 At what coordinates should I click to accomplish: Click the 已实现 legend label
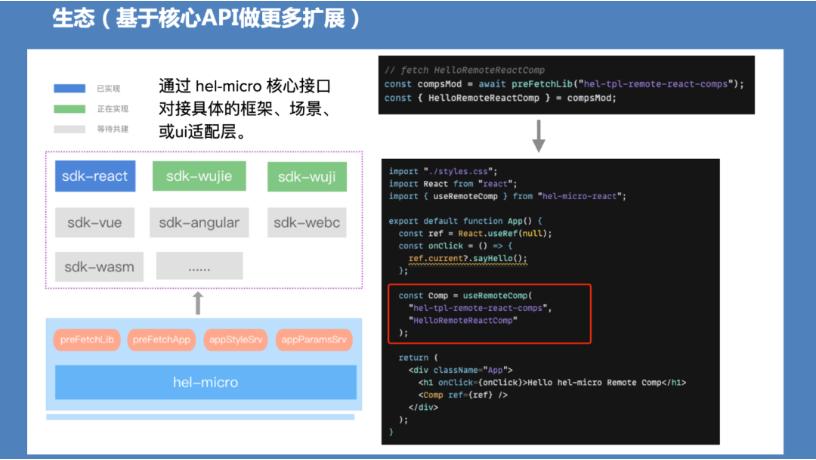108,88
